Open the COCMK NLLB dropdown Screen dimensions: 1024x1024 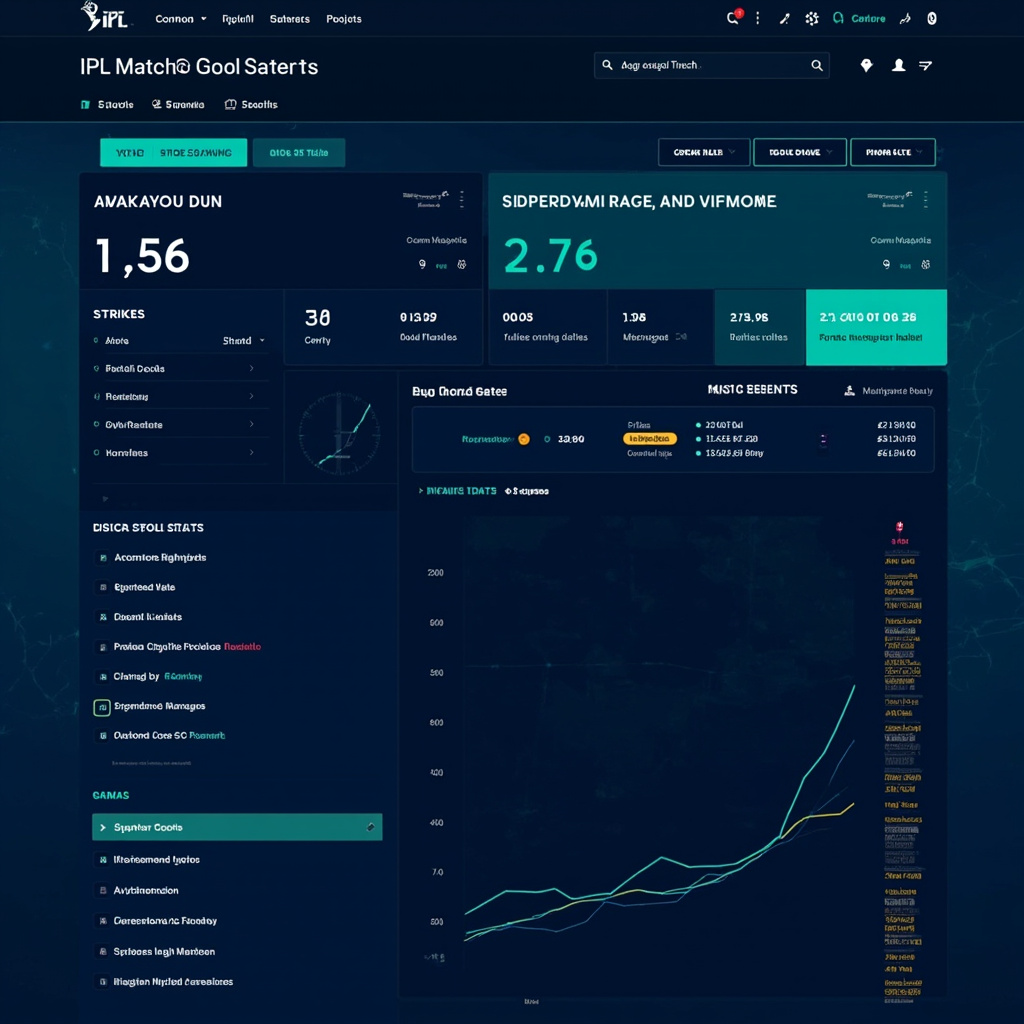703,152
